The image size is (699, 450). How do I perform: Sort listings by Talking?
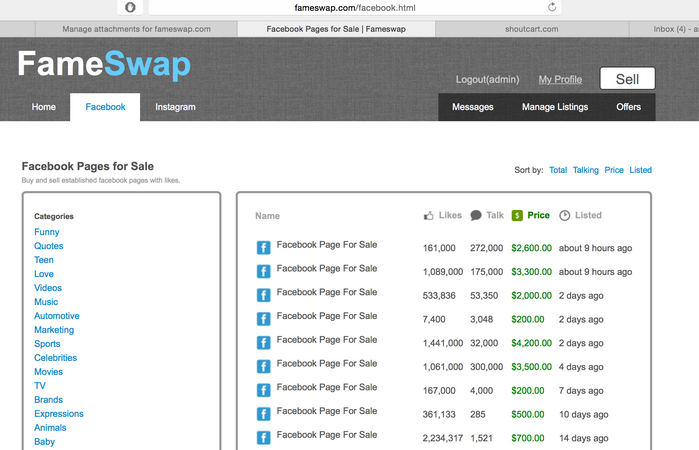586,170
